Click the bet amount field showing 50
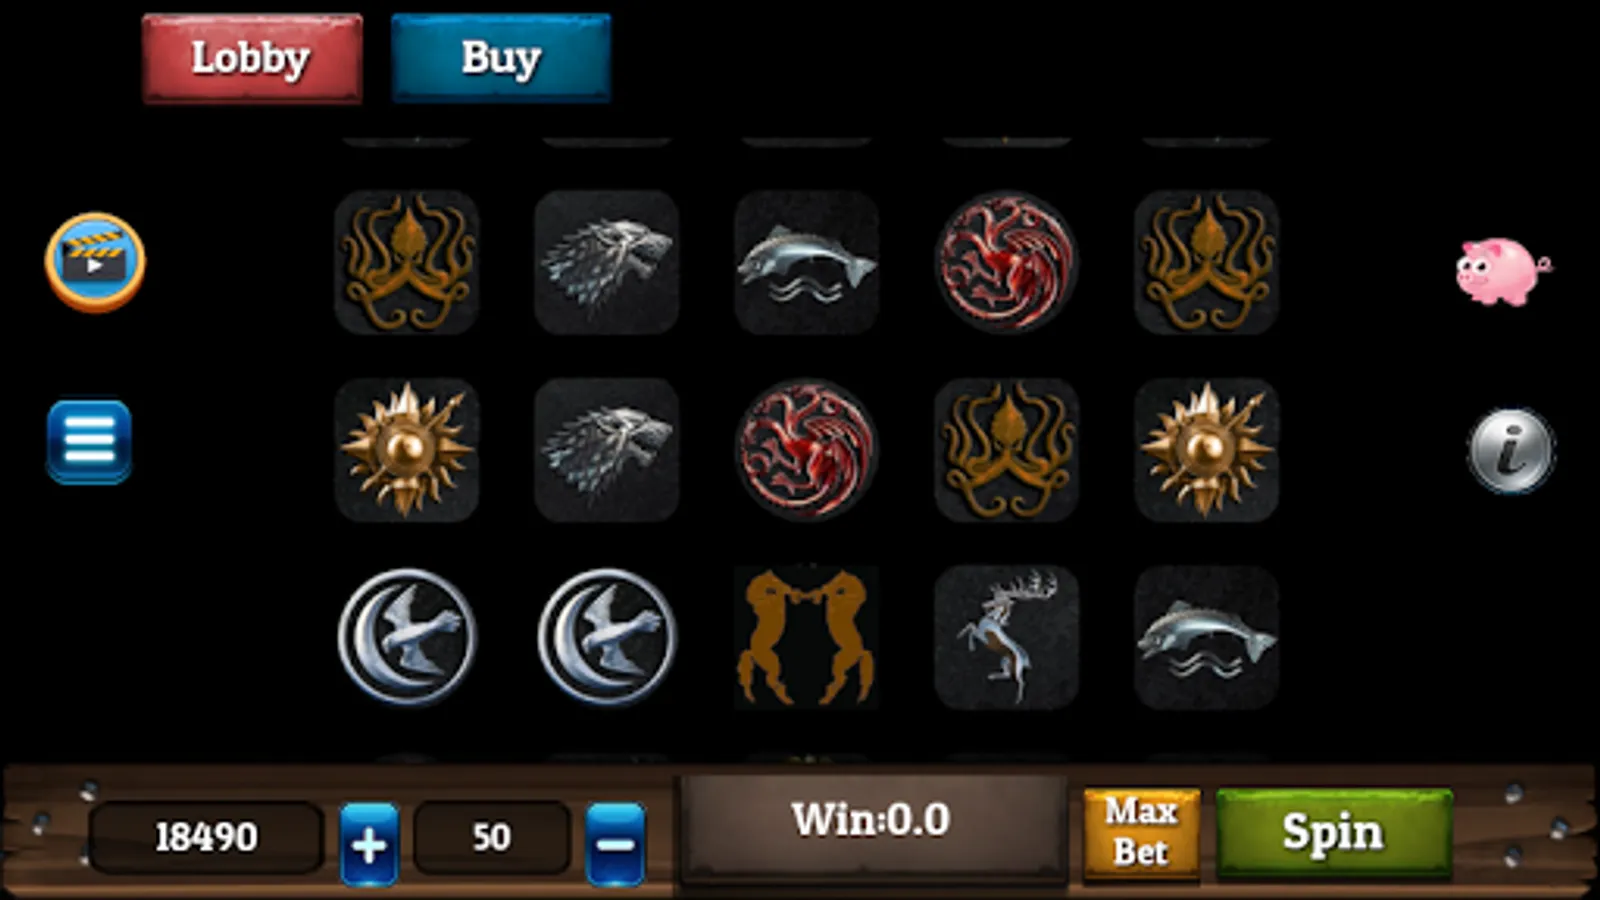 click(491, 837)
